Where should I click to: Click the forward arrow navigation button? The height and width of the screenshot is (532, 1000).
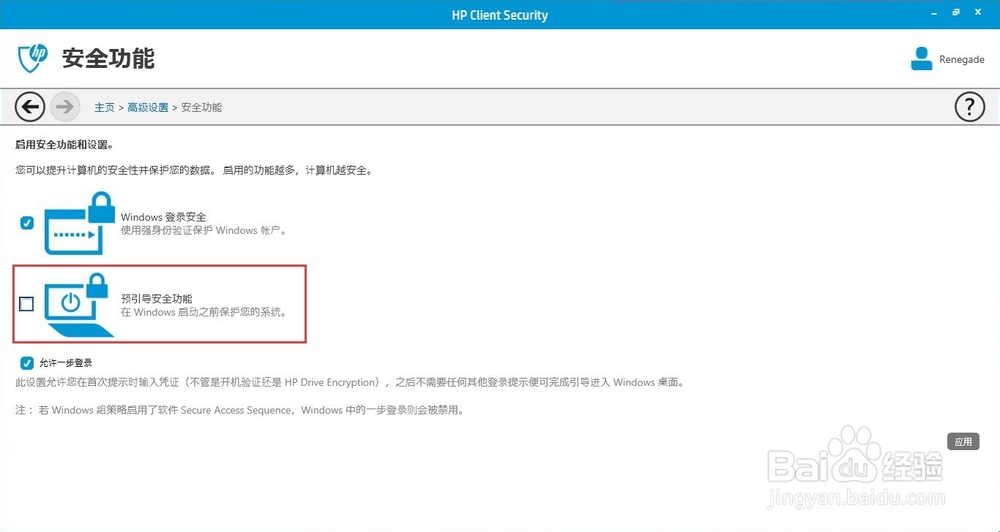(x=65, y=107)
